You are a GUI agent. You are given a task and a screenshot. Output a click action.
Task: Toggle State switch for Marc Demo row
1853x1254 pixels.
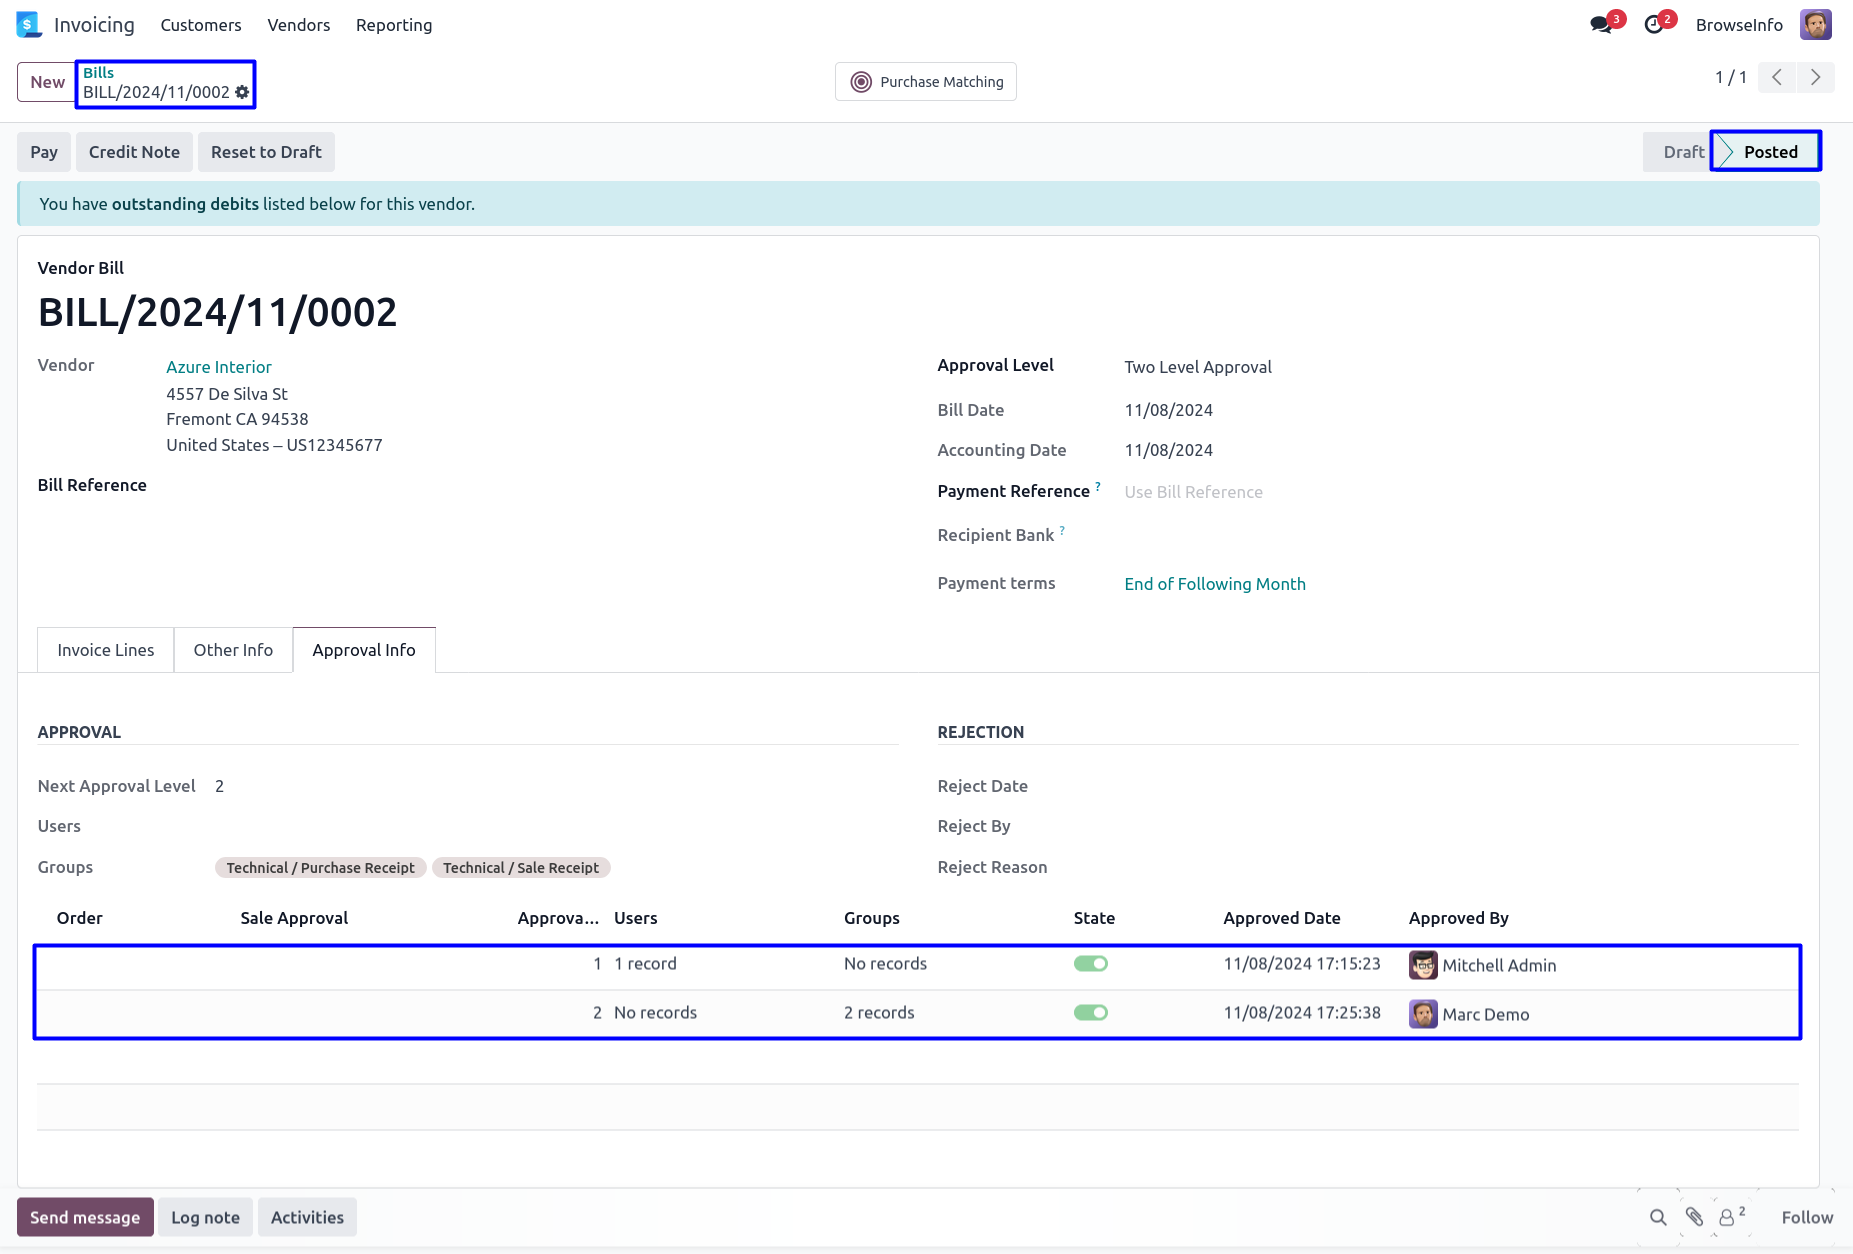pyautogui.click(x=1090, y=1013)
